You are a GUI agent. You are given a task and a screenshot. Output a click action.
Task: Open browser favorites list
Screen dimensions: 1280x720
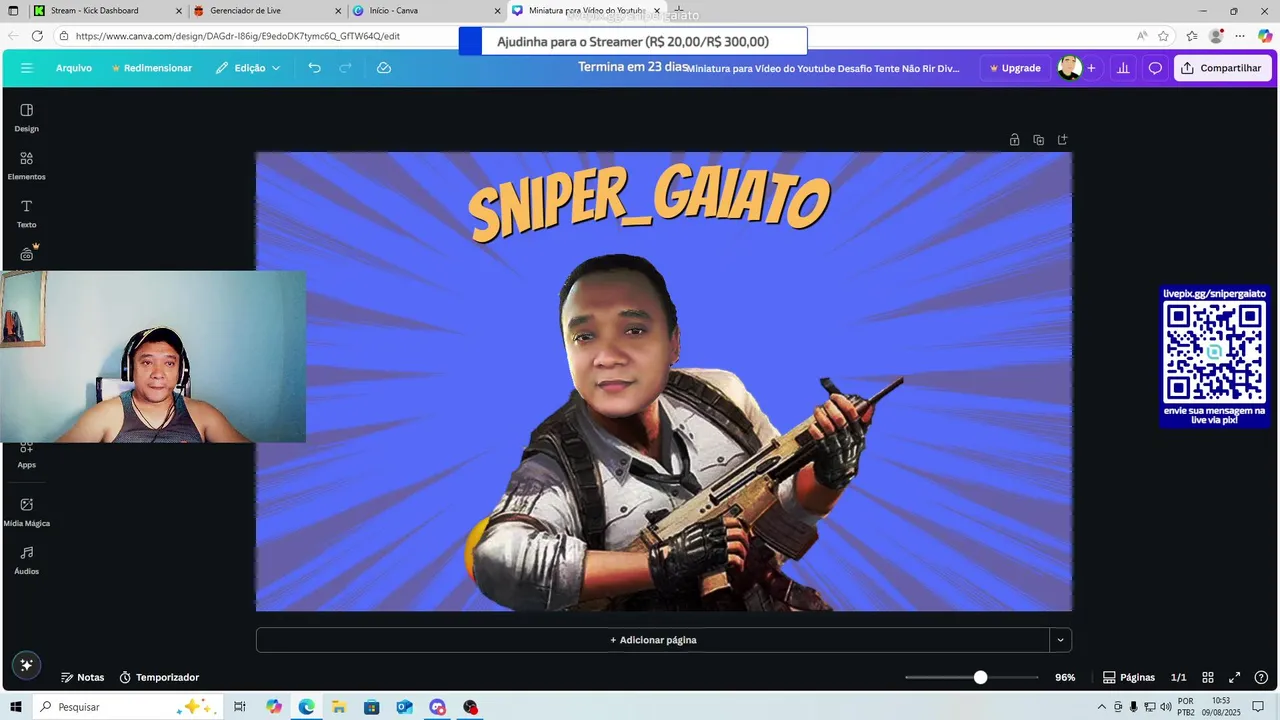click(1192, 36)
